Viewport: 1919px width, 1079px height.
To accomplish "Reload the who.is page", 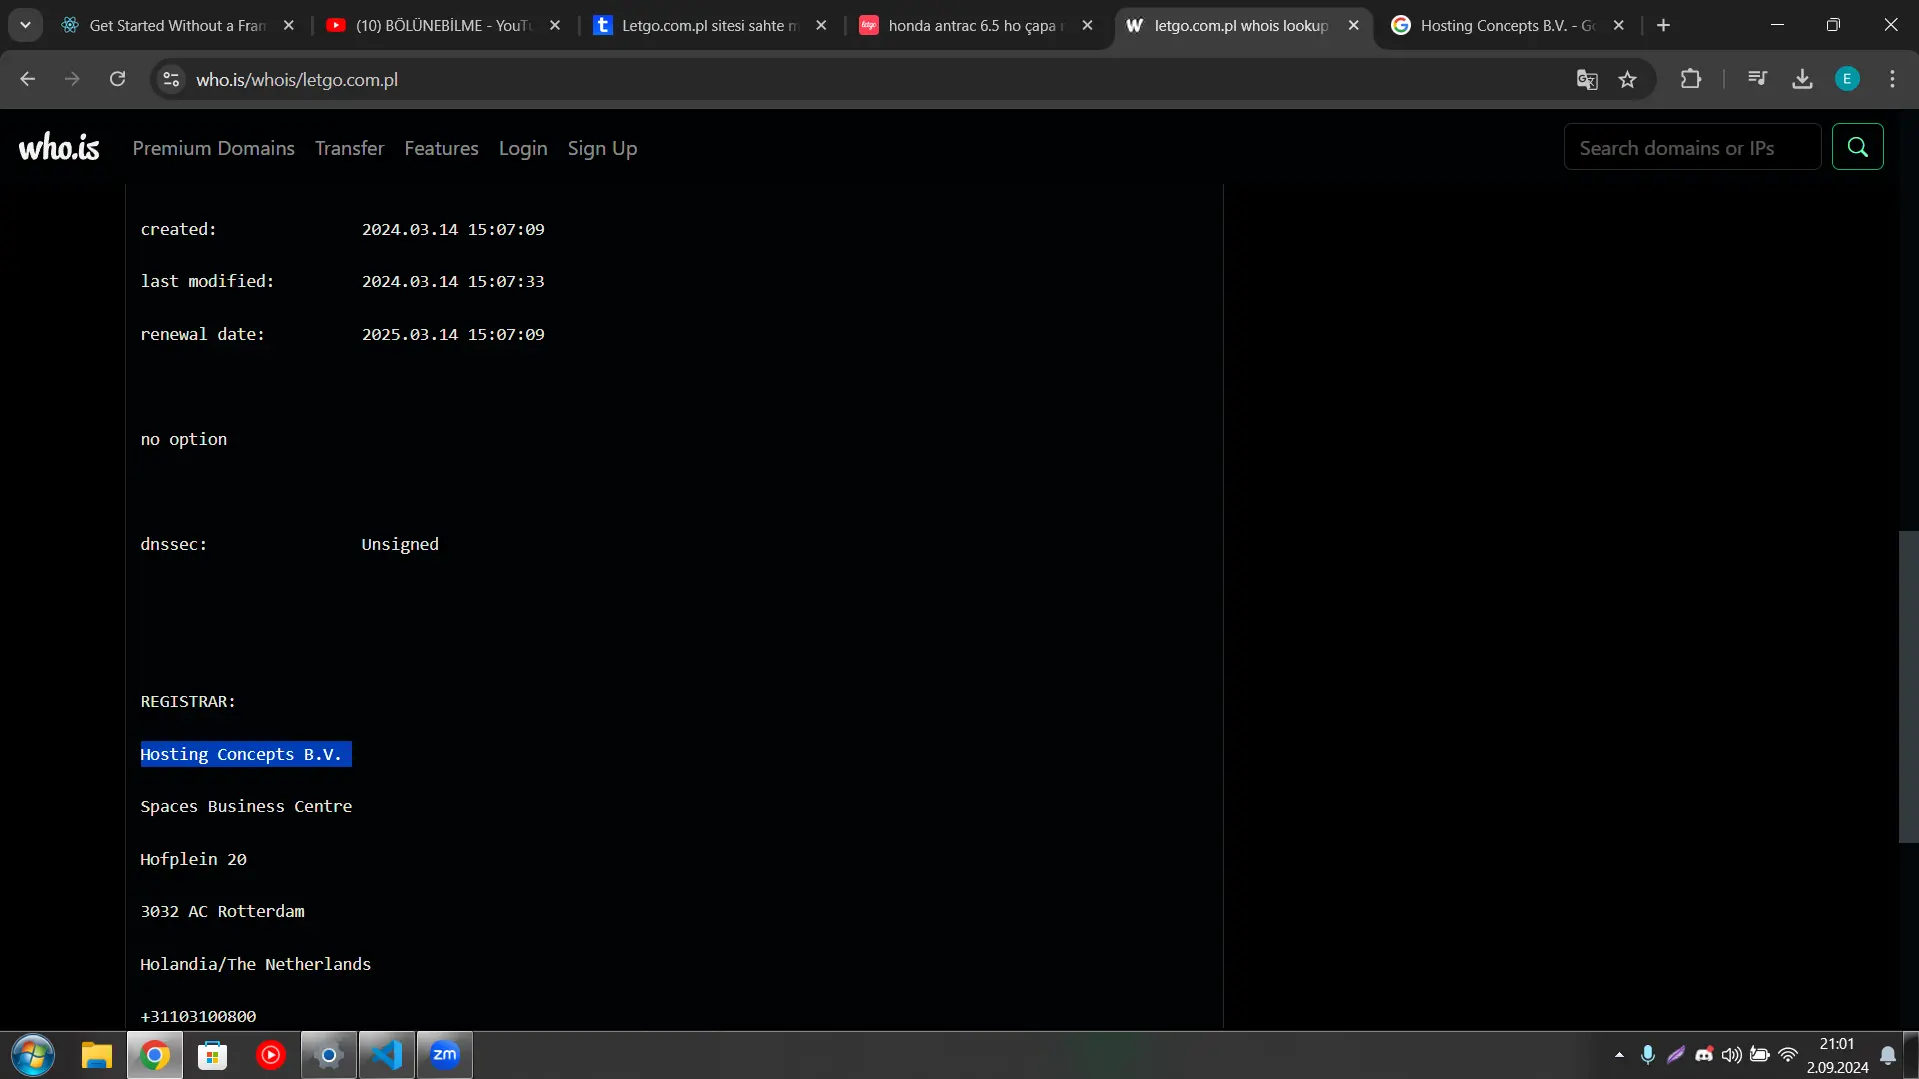I will 117,79.
